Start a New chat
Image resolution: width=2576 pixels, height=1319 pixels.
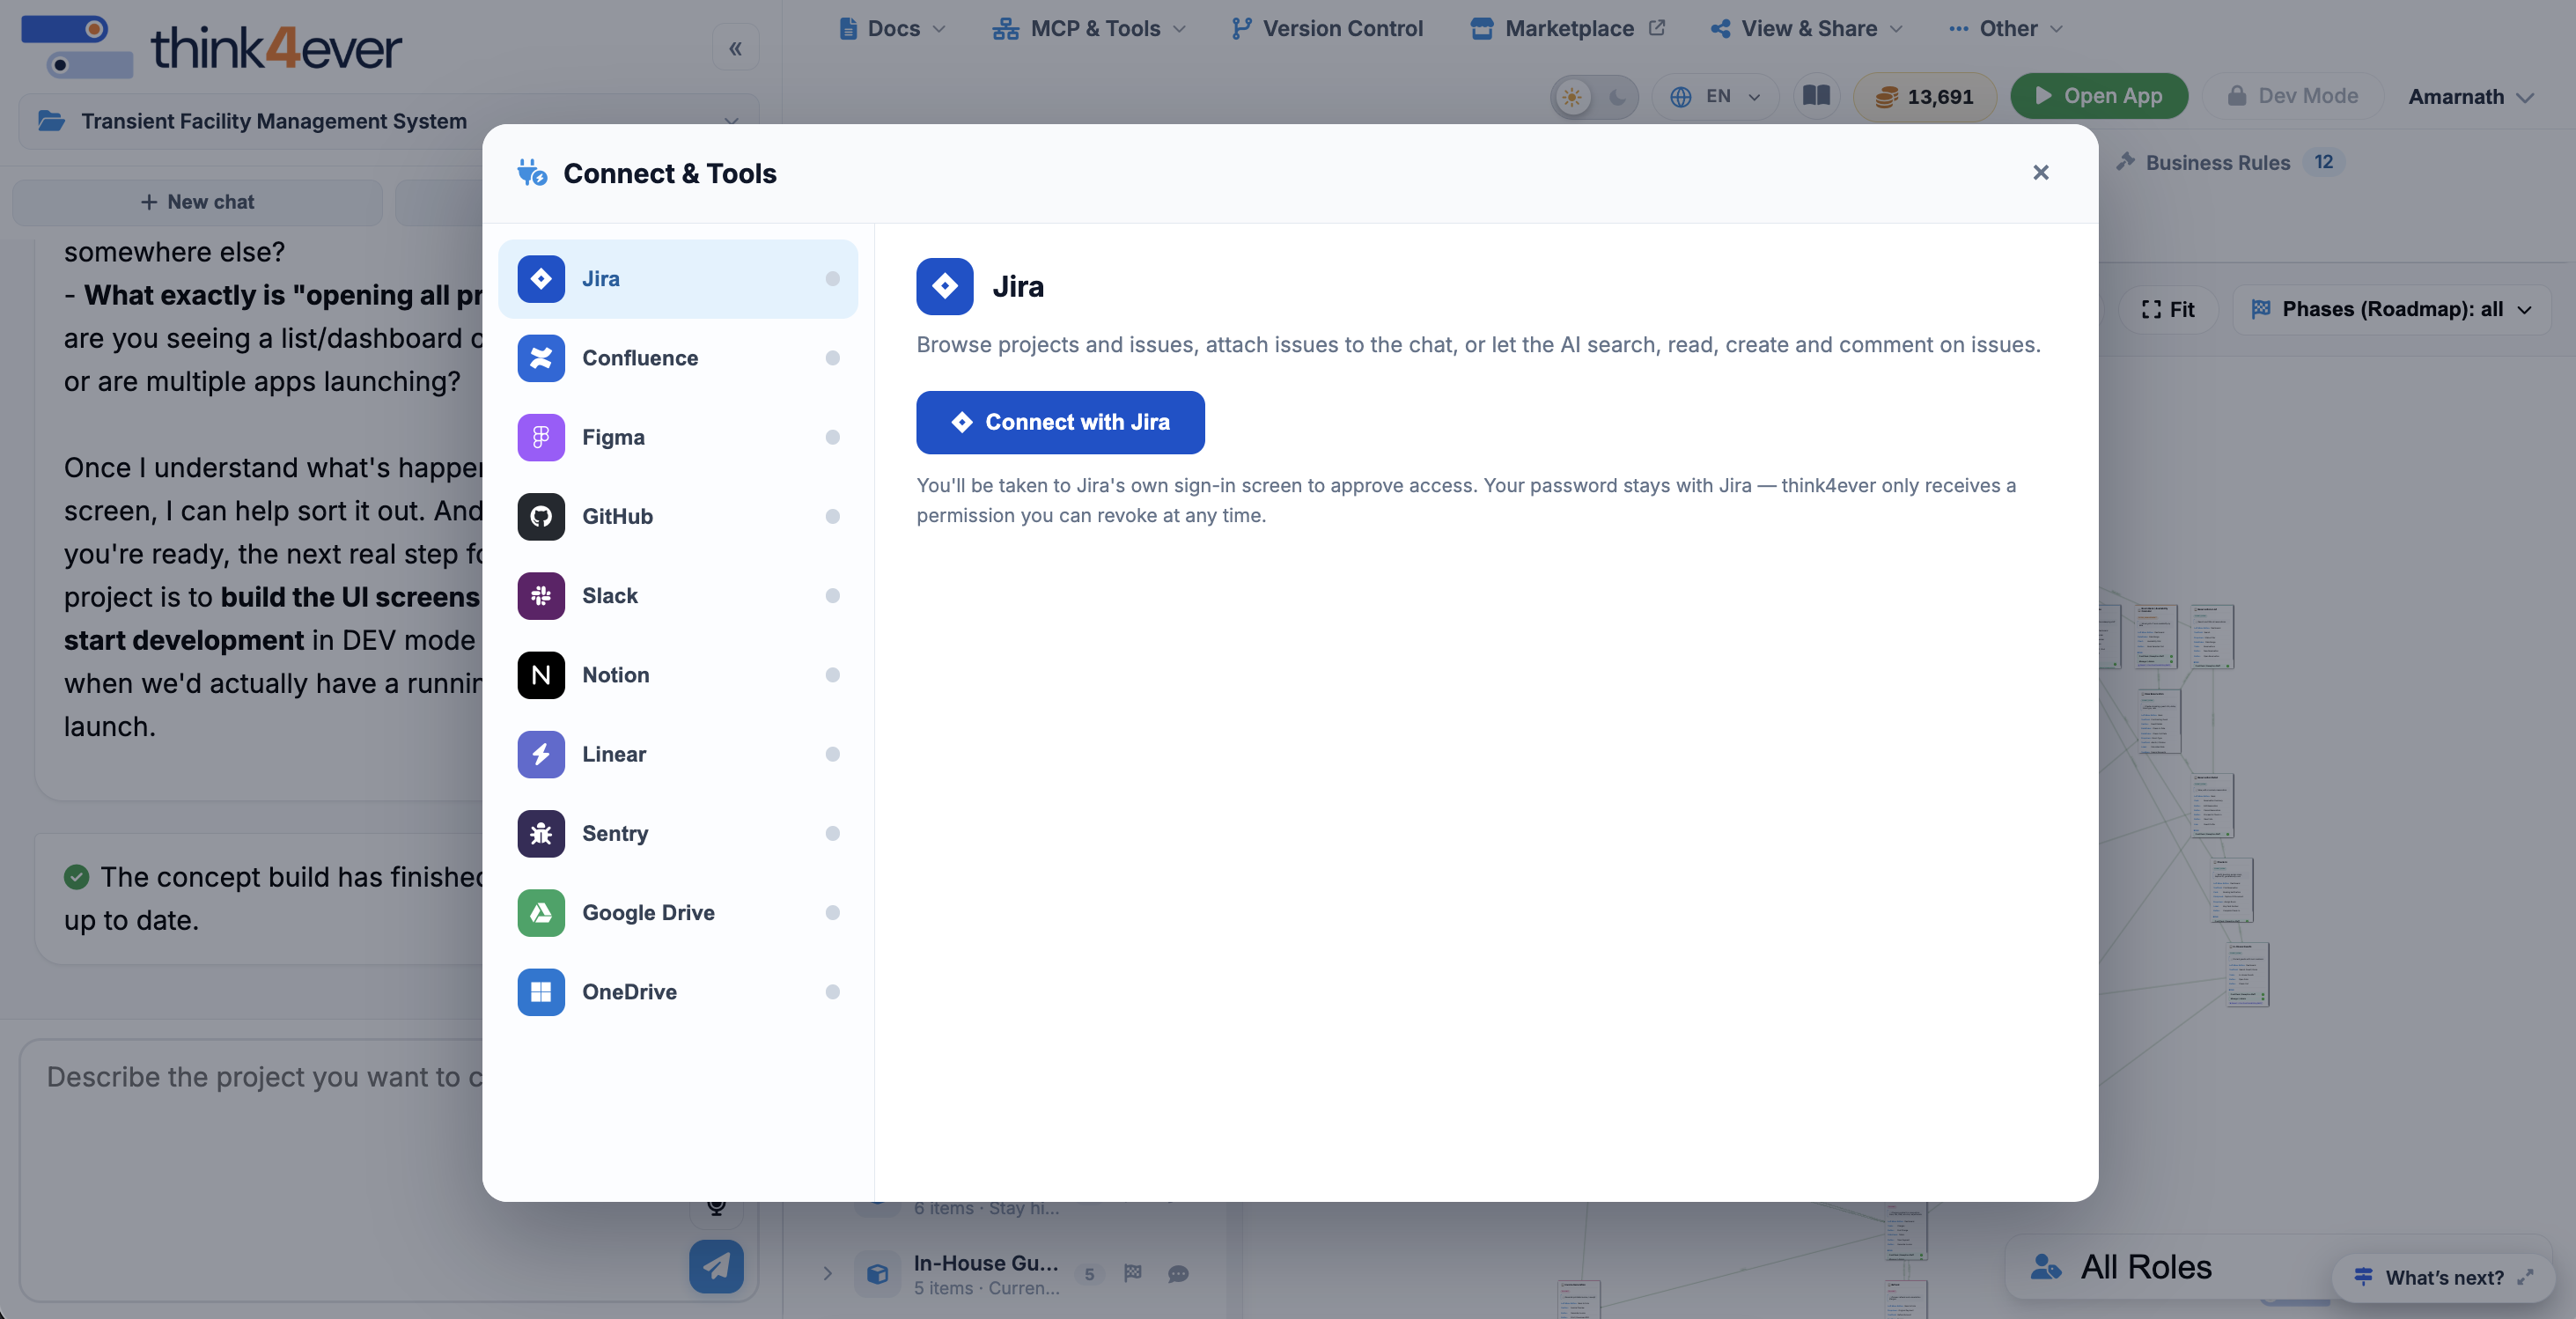[197, 202]
